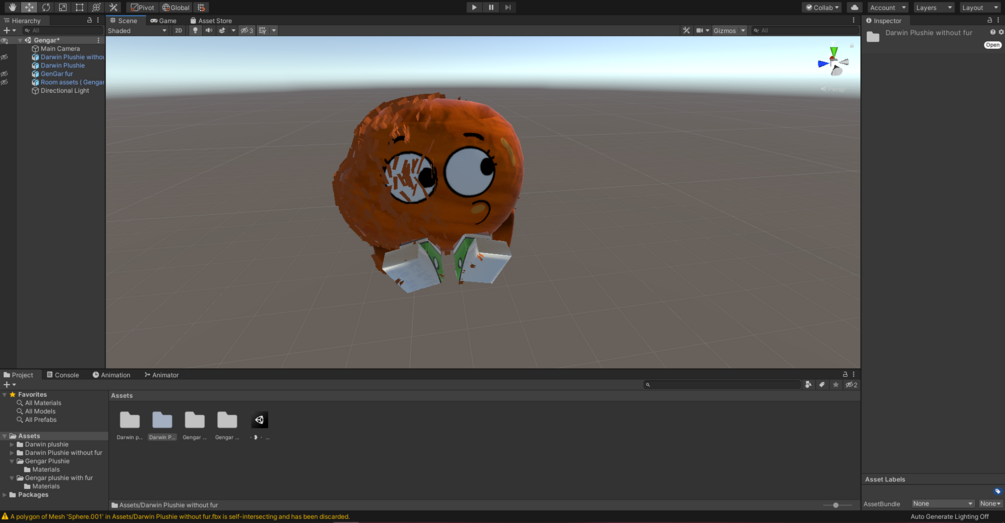
Task: Open effects dropdown arrow in scene bar
Action: [233, 30]
